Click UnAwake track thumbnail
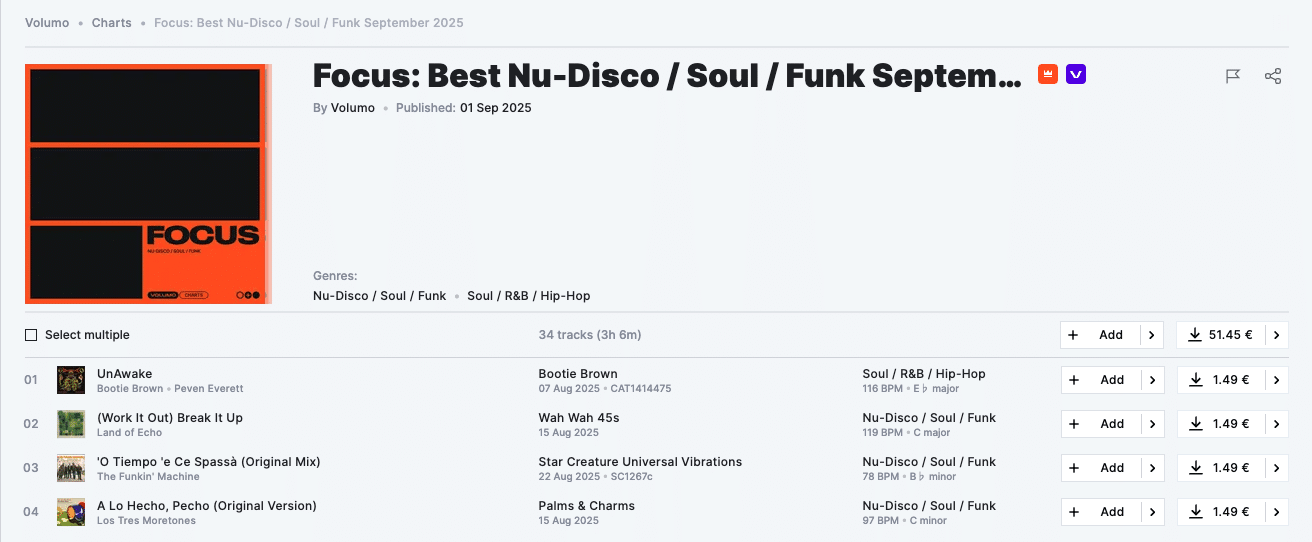Screen dimensions: 1312x542 (71, 380)
